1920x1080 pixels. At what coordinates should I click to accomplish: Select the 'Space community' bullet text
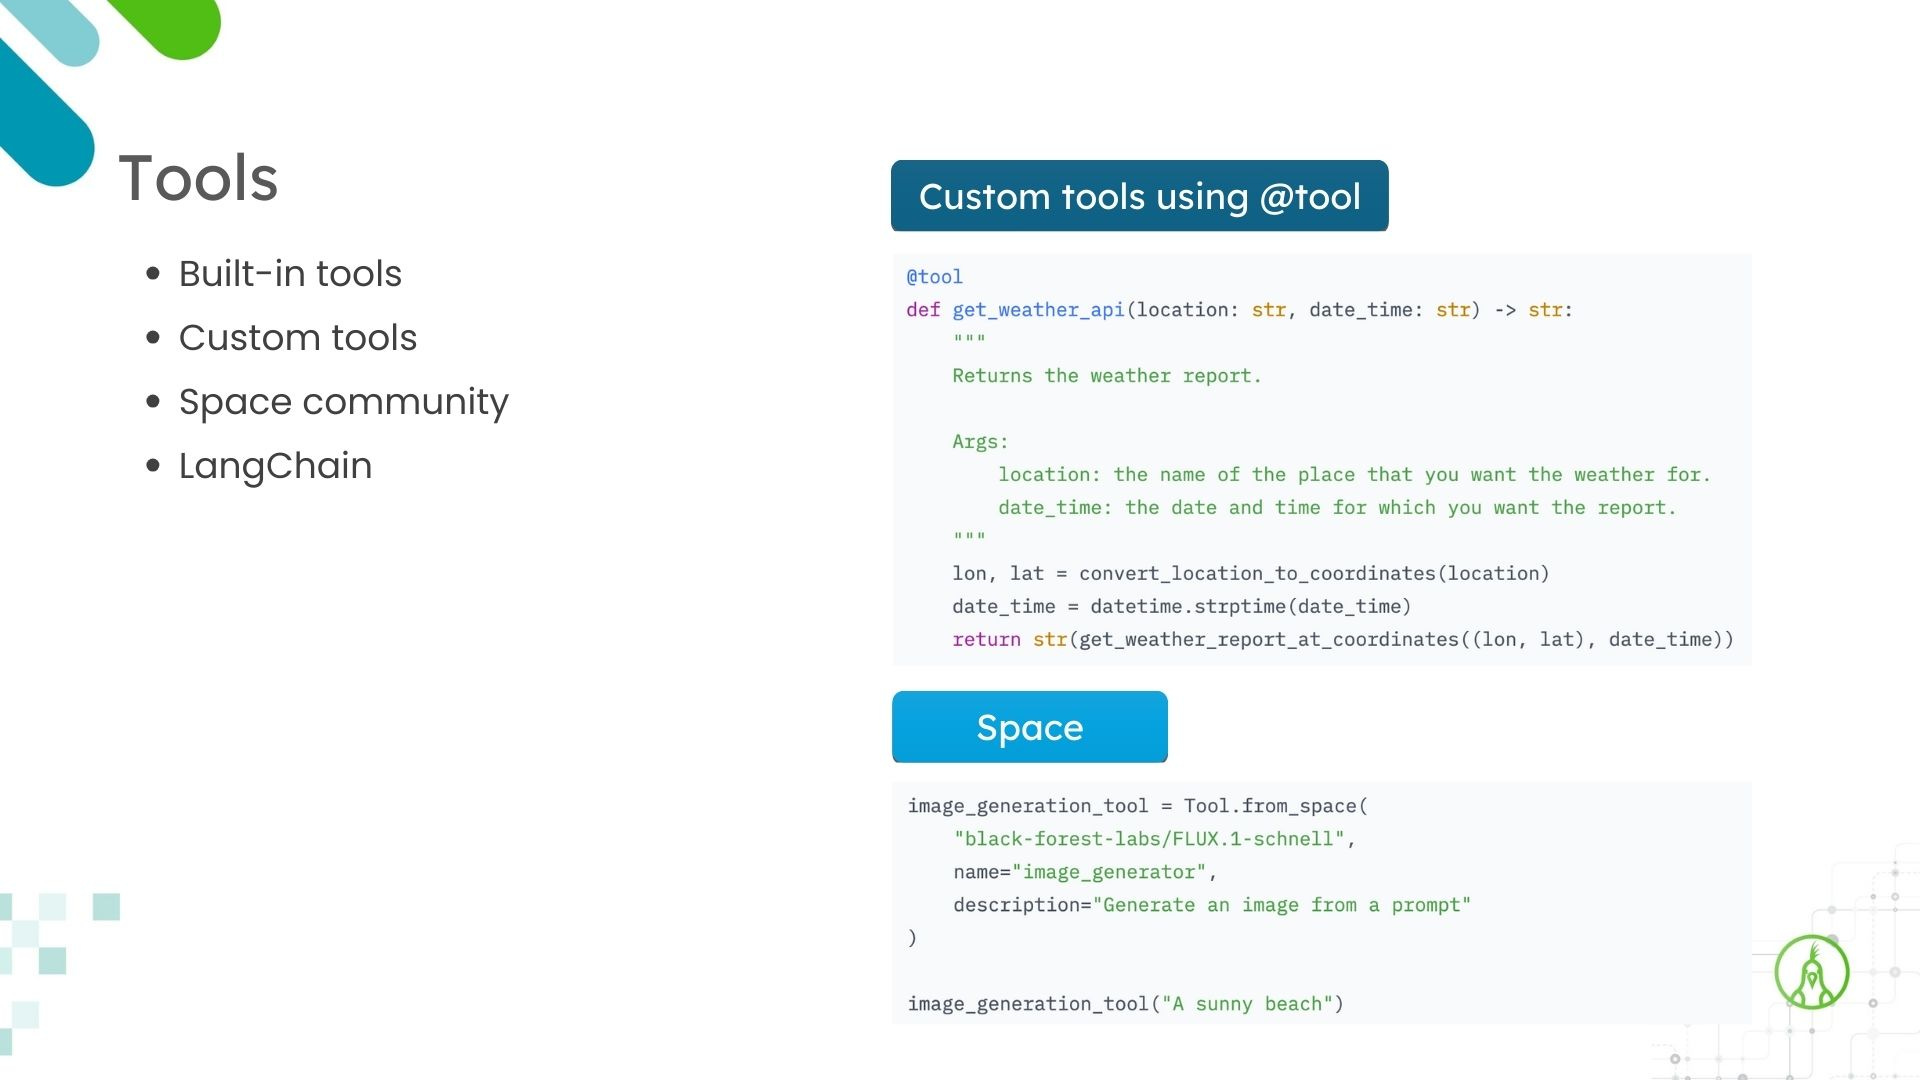(x=343, y=402)
